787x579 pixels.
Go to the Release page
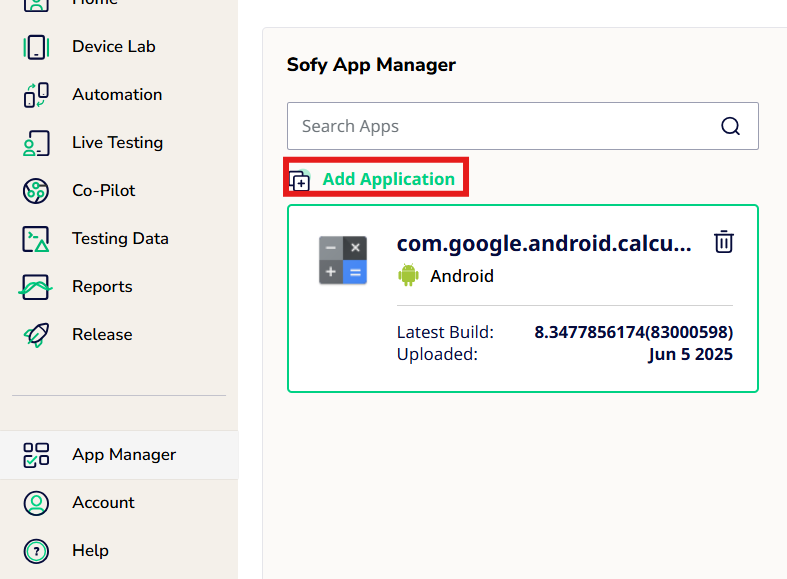102,335
